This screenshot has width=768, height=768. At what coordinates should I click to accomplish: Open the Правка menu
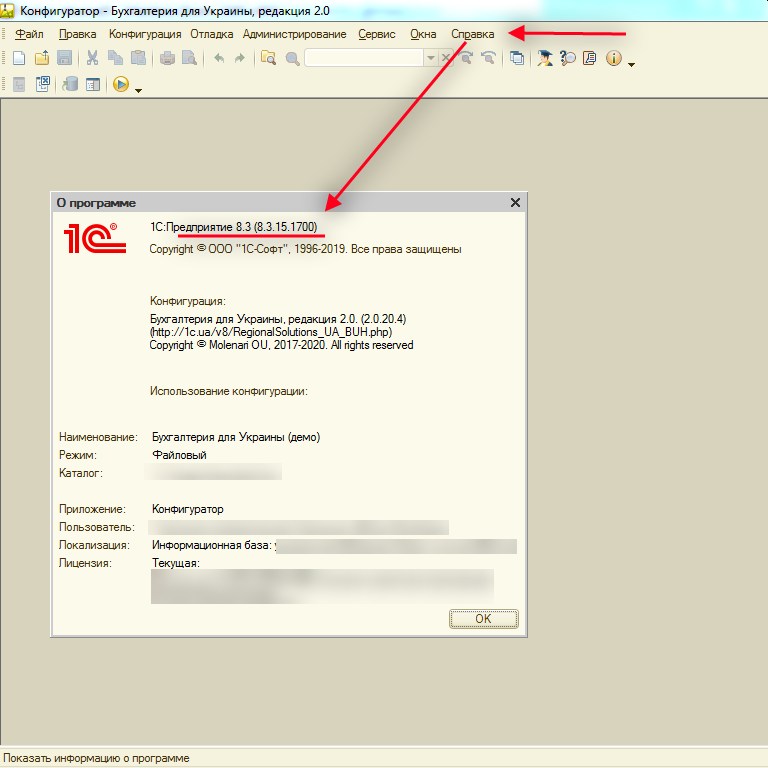(77, 34)
